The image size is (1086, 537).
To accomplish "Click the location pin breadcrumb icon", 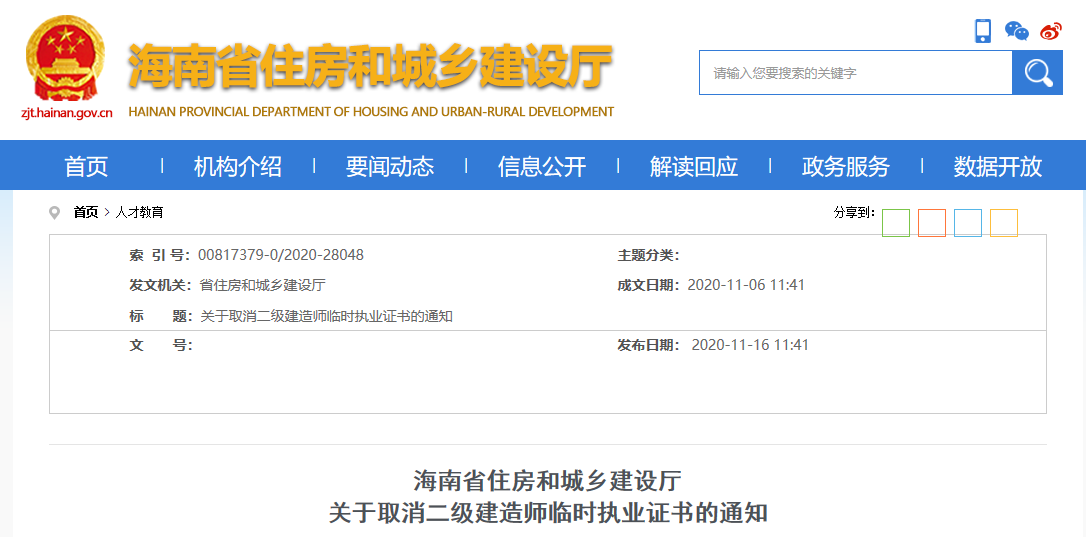I will [55, 212].
